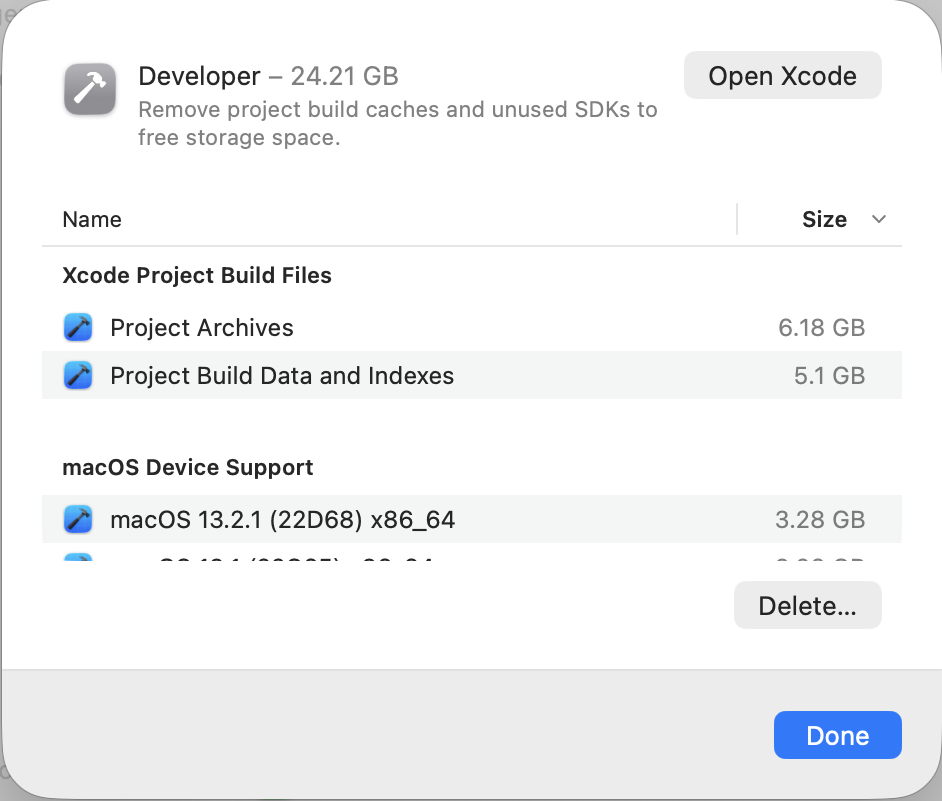Click the partially hidden icon below macOS 13.2.1
942x801 pixels.
78,557
